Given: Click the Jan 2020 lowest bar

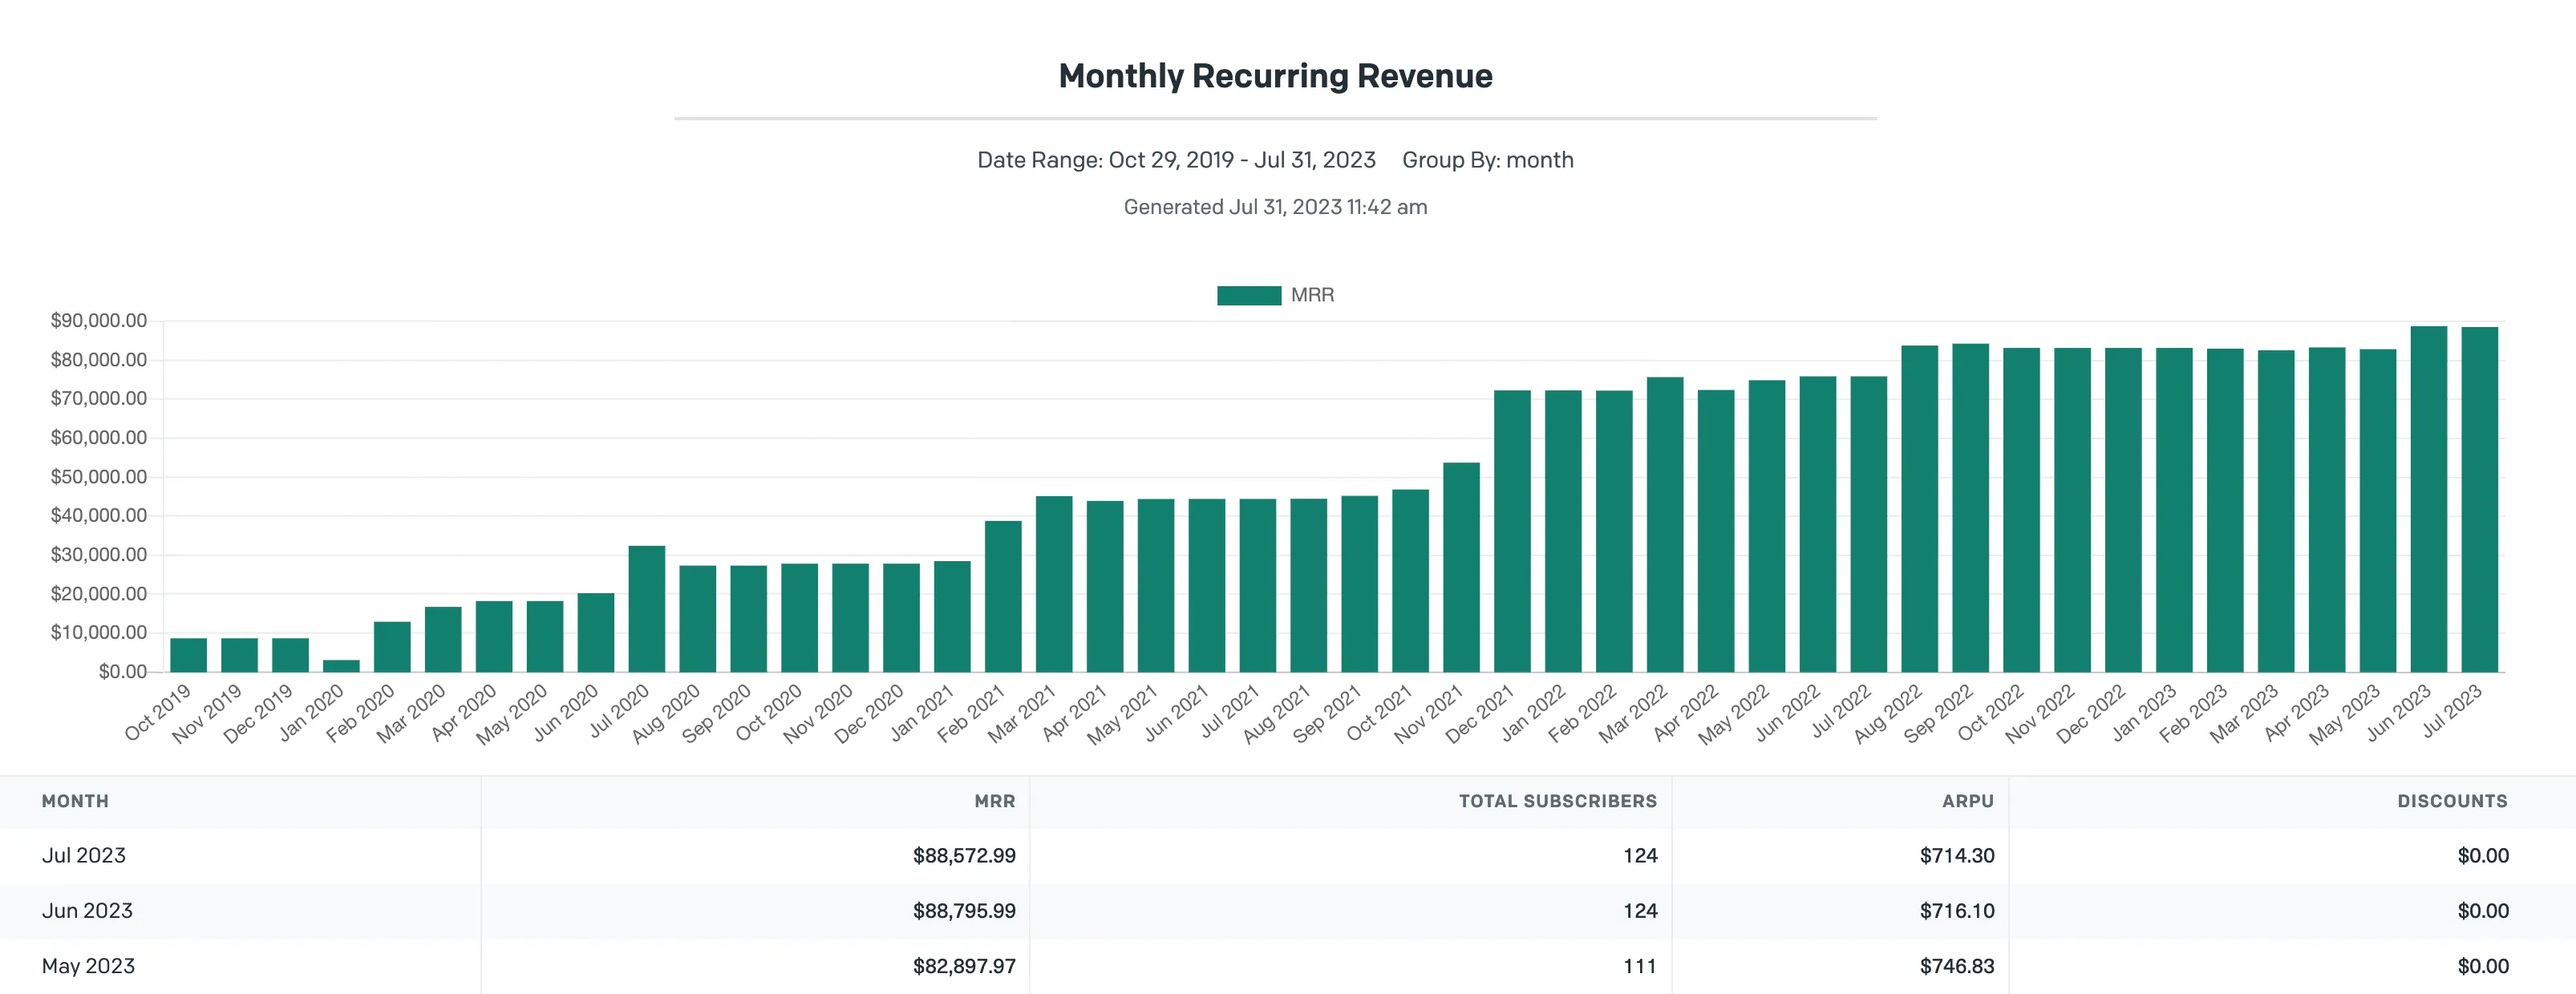Looking at the screenshot, I should (x=341, y=666).
